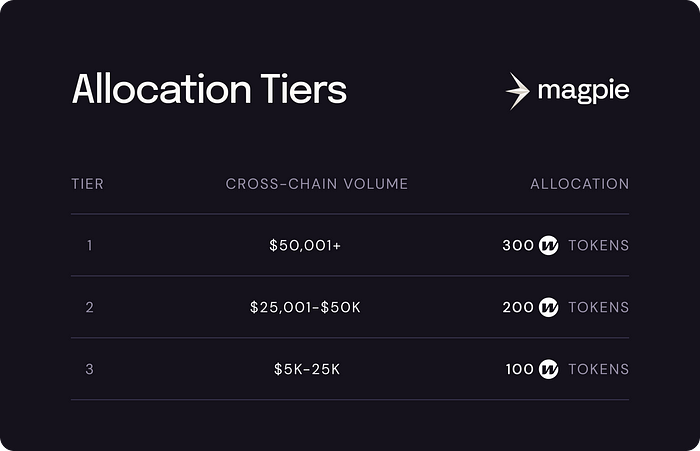Viewport: 700px width, 451px height.
Task: Click the W token icon in tier 2 row
Action: [548, 307]
